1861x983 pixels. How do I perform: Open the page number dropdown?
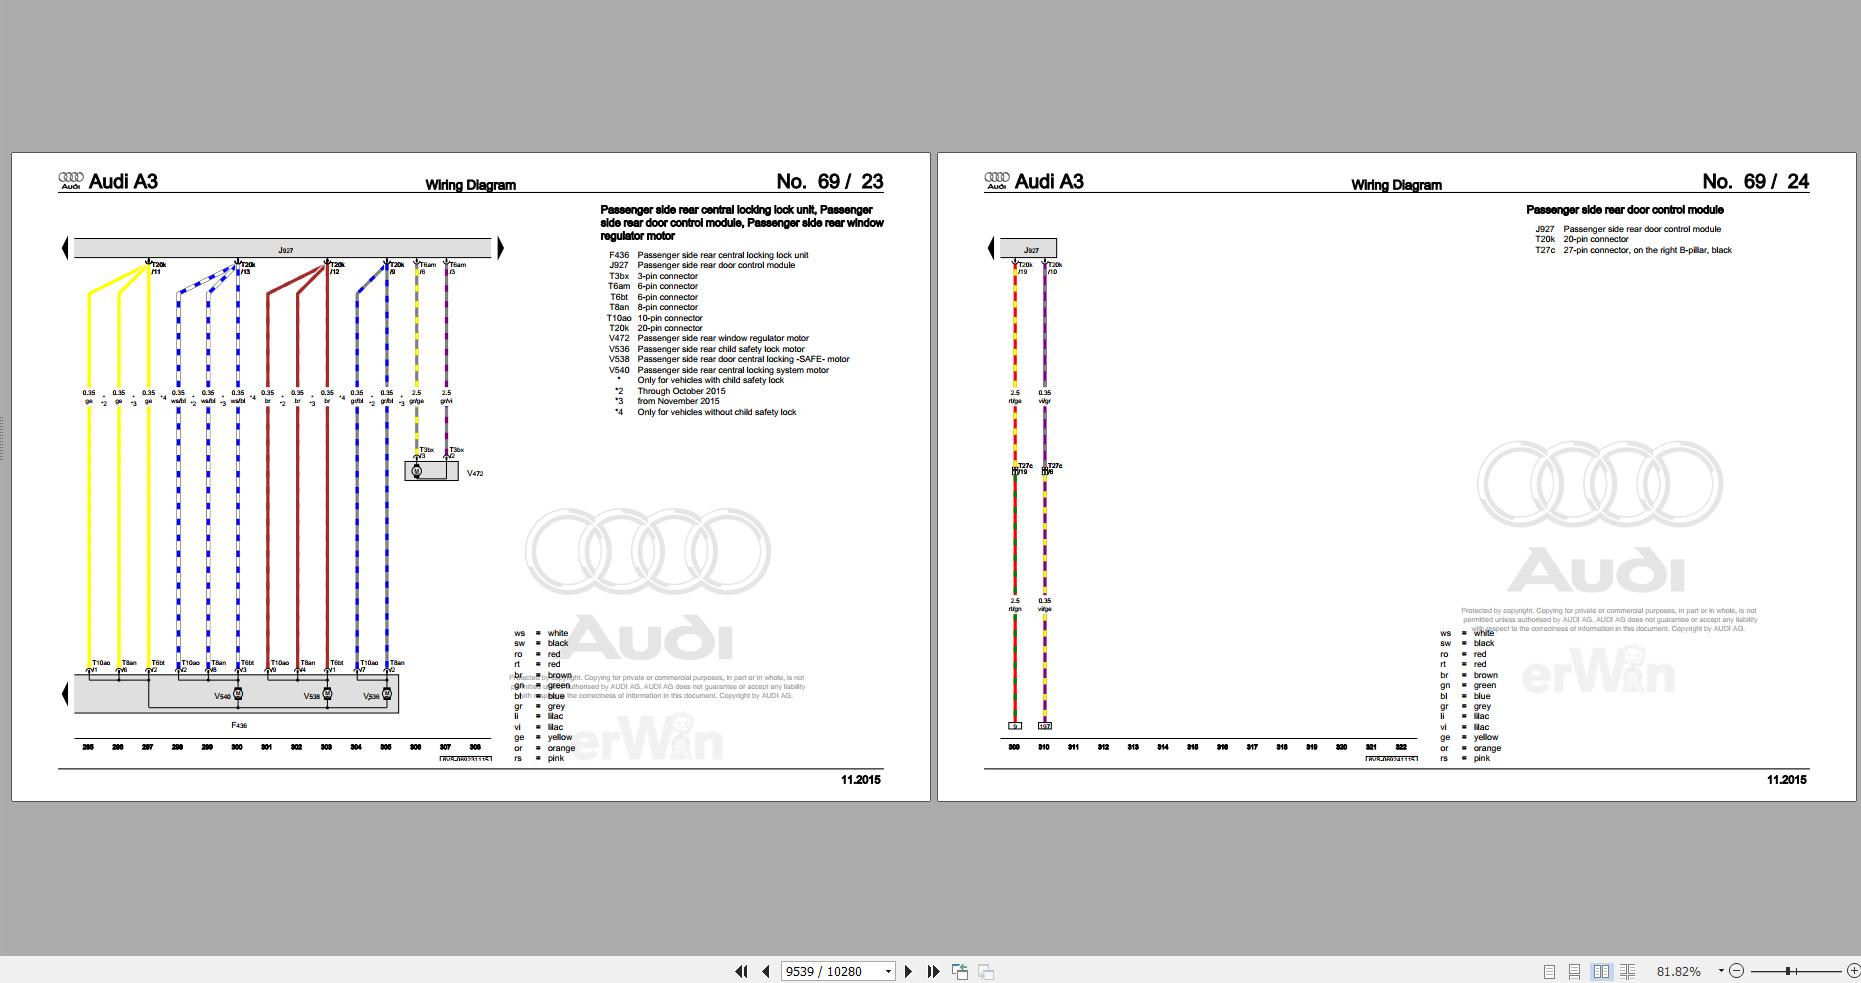[x=888, y=971]
